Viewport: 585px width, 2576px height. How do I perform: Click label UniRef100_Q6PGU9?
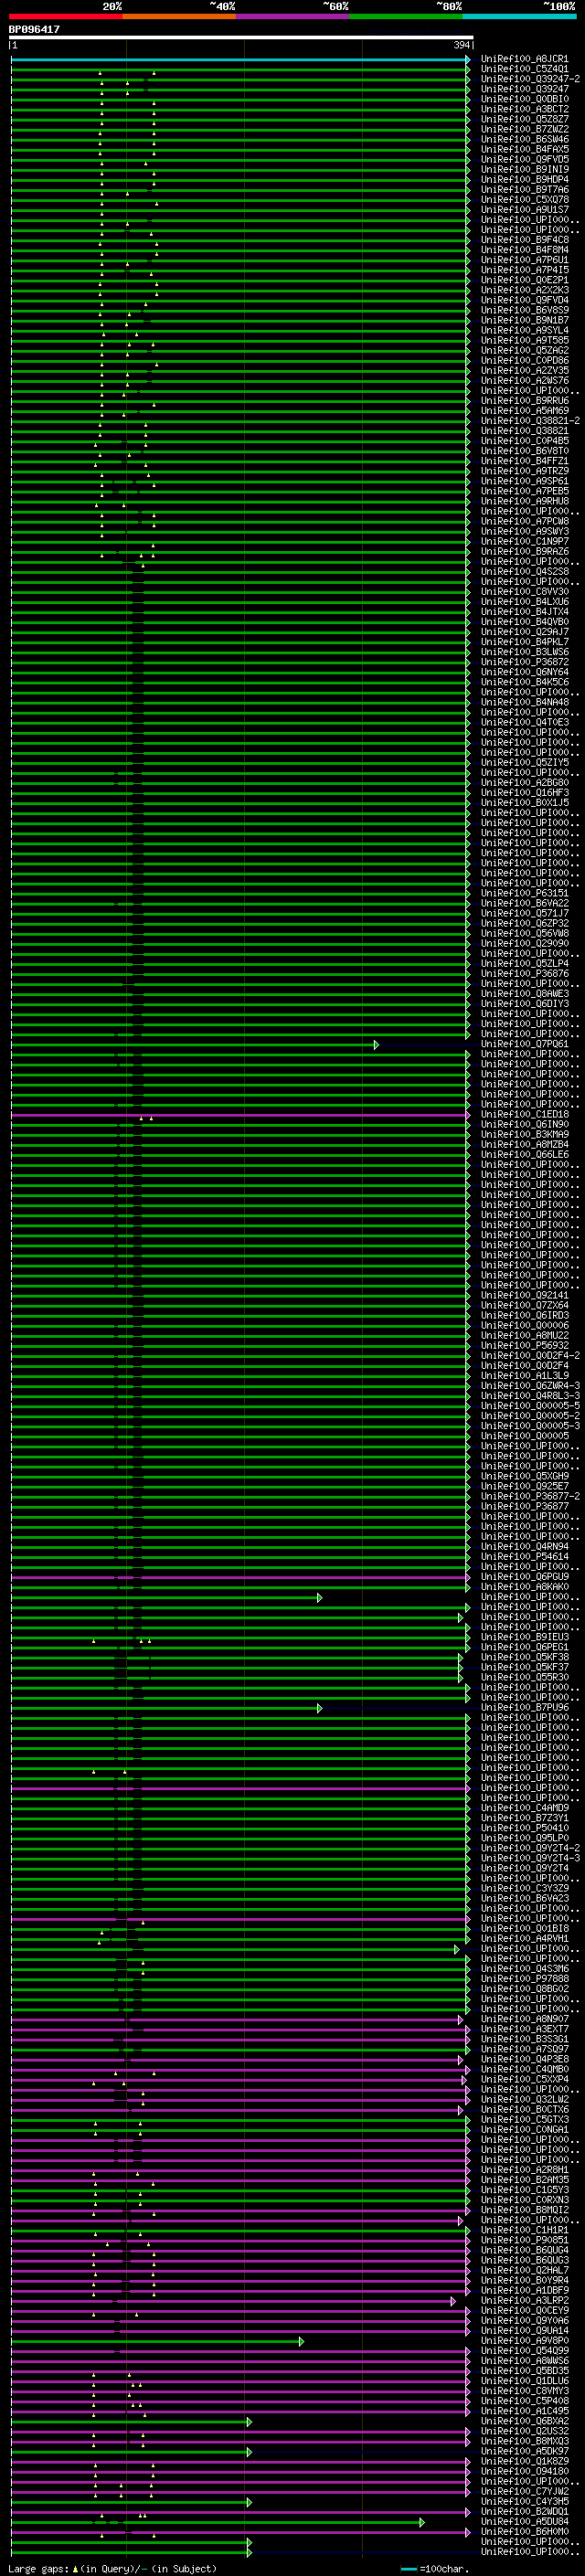tap(525, 1577)
